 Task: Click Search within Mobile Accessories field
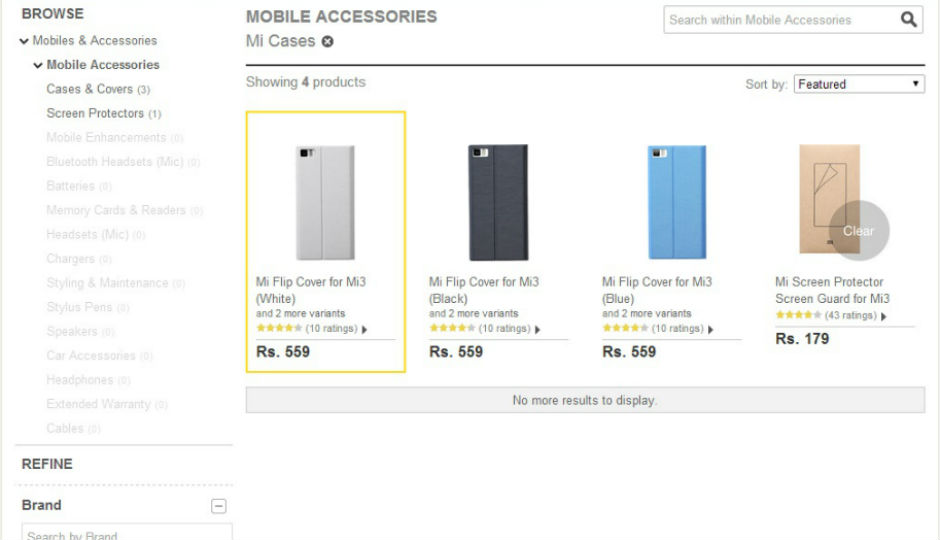(x=780, y=20)
